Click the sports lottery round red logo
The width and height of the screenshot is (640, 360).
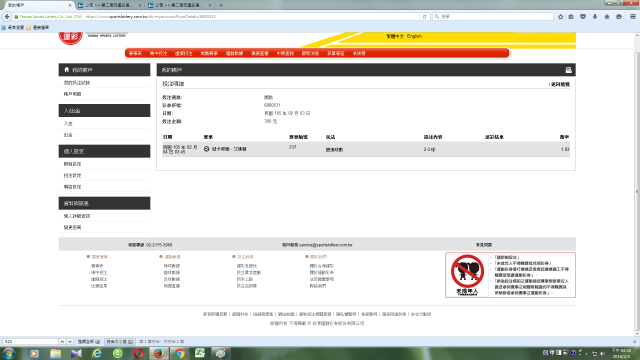71,38
